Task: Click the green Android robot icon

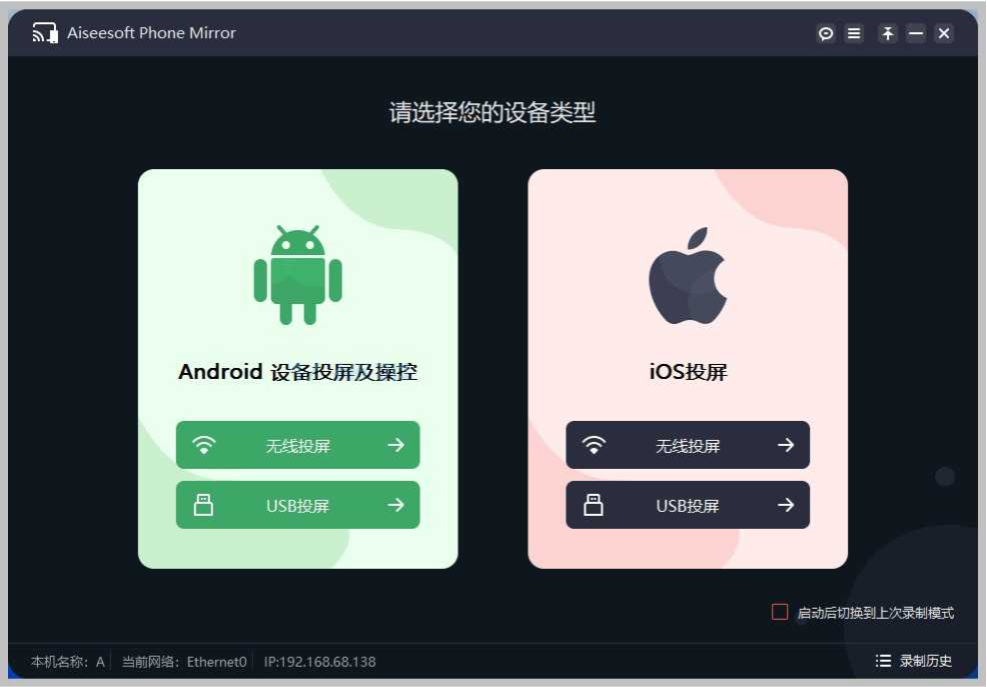Action: 298,275
